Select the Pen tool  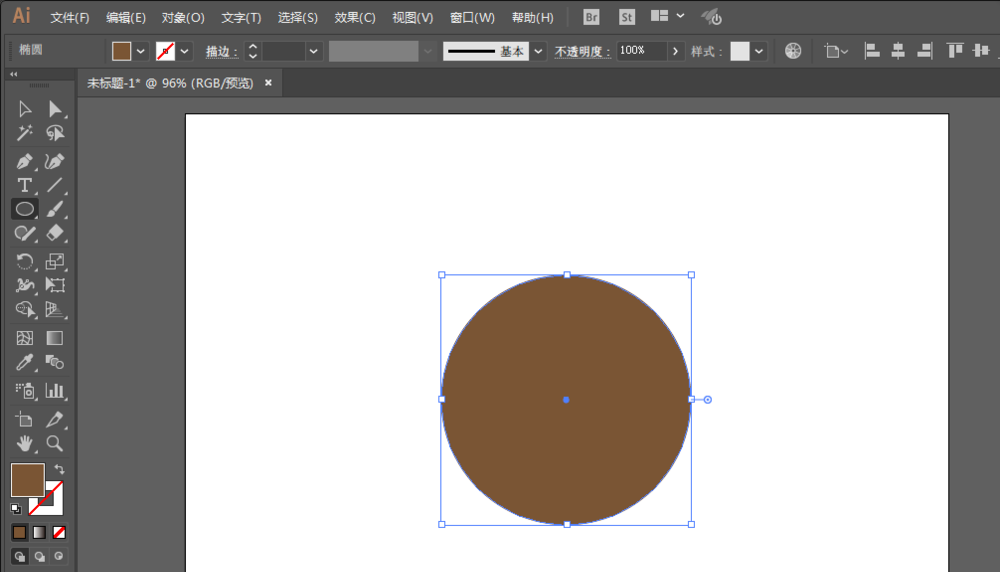tap(24, 161)
